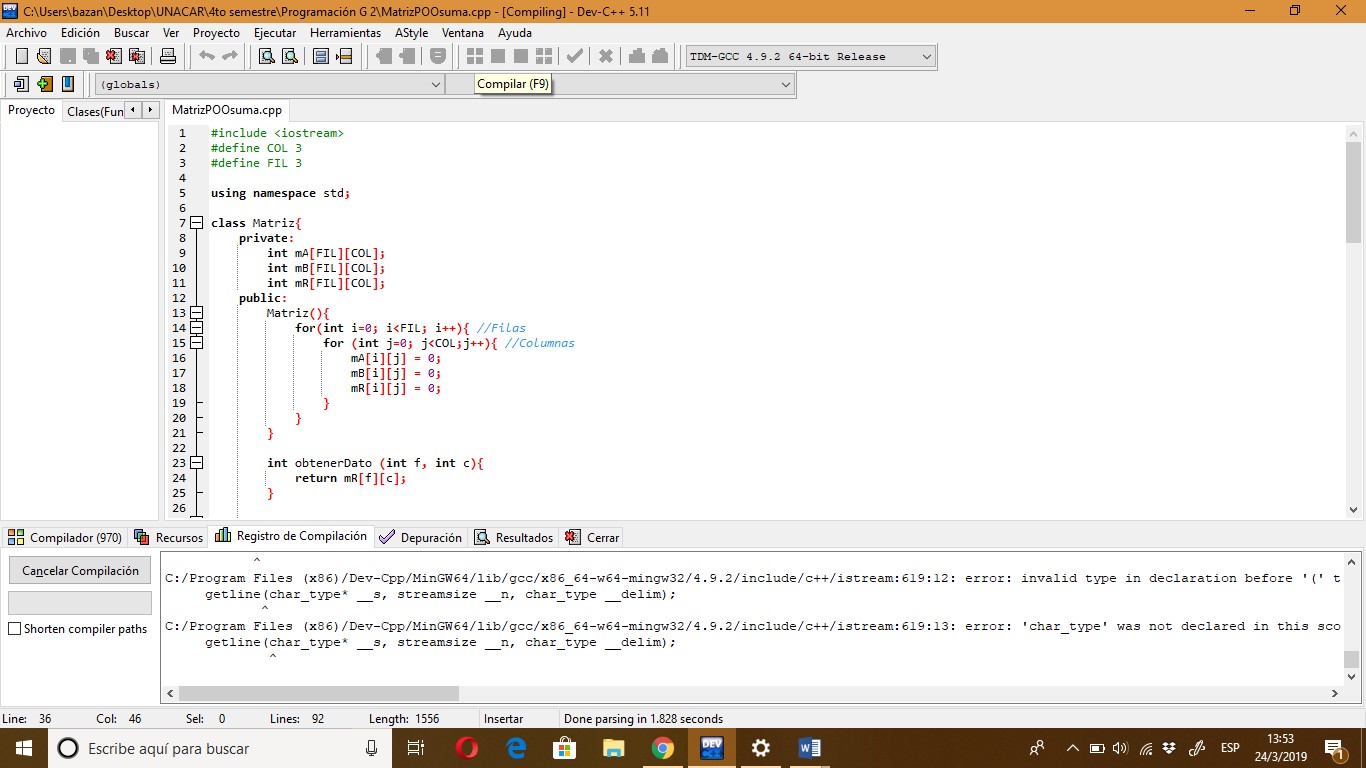This screenshot has height=768, width=1366.
Task: Click the Open file toolbar icon
Action: click(x=43, y=56)
